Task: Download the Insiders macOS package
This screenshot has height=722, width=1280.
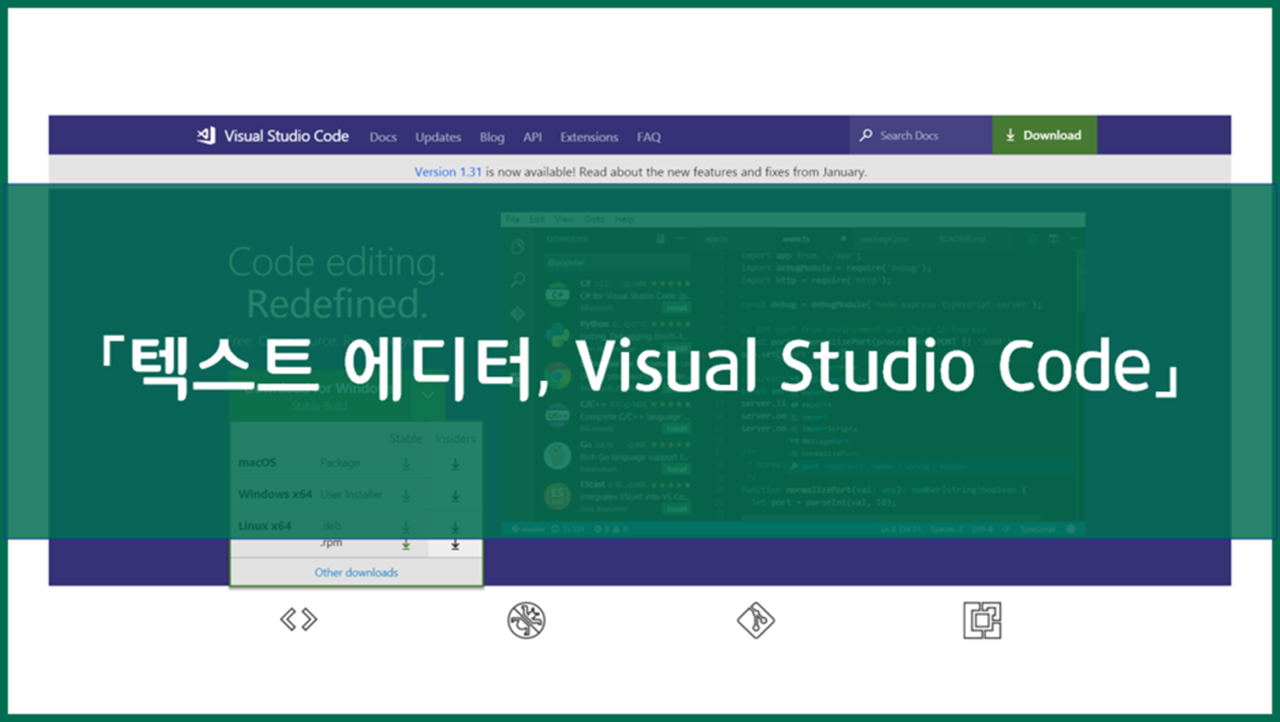Action: click(455, 464)
